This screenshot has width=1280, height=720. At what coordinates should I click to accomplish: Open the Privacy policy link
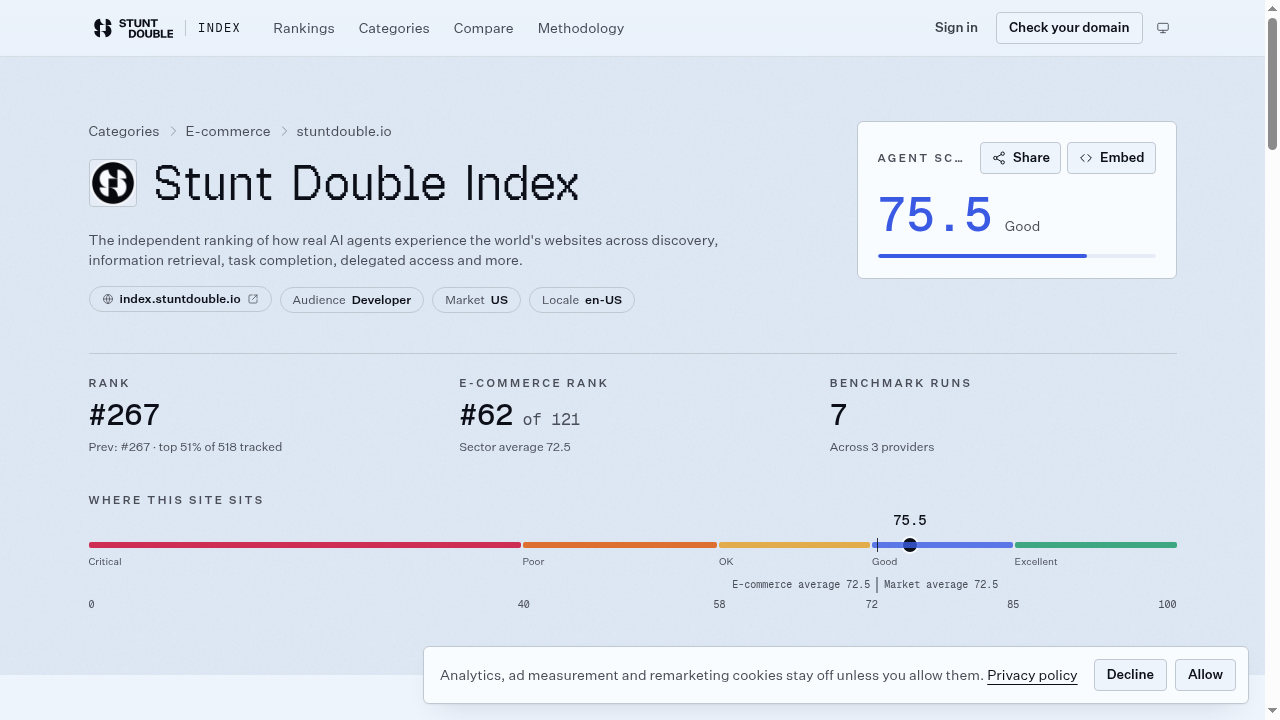click(1032, 676)
